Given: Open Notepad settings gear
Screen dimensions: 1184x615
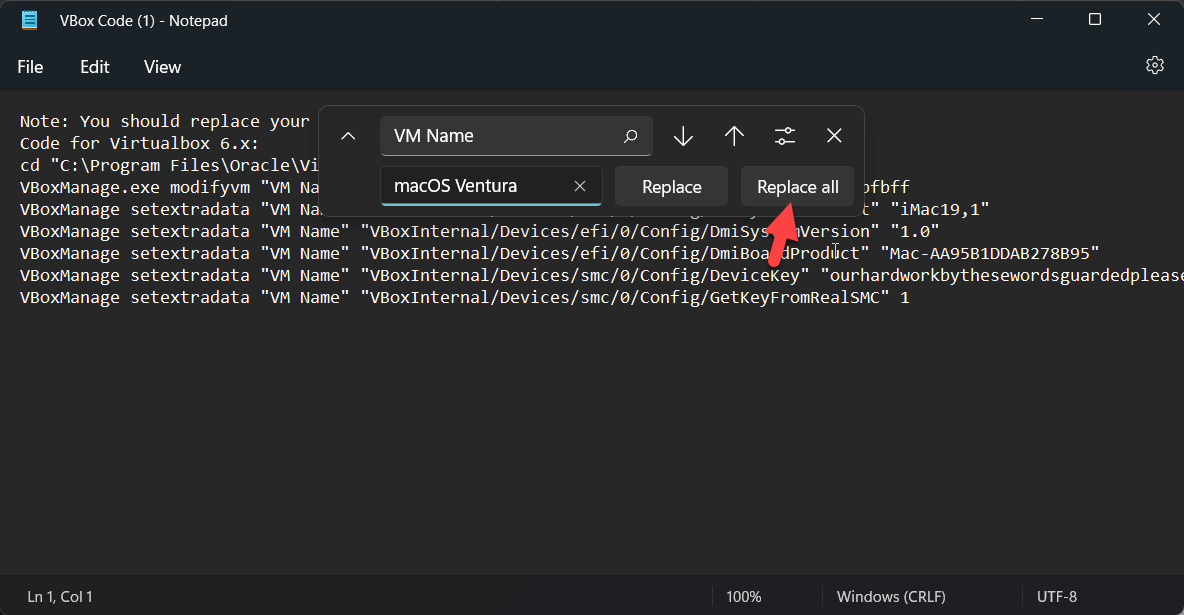Looking at the screenshot, I should [1154, 66].
